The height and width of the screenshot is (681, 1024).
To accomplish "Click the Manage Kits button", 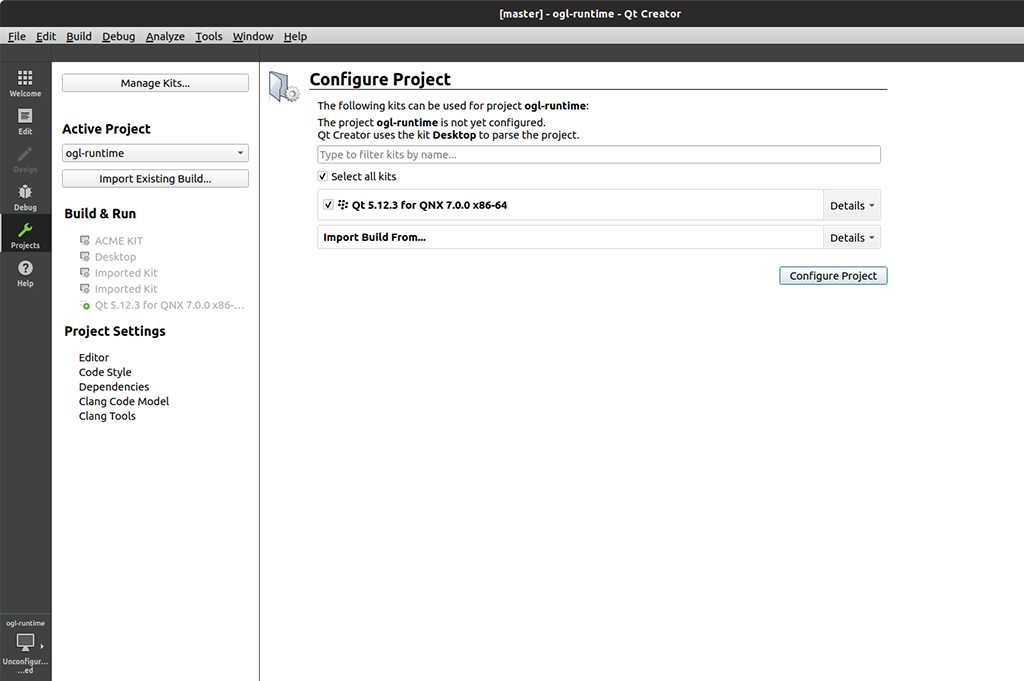I will point(155,83).
